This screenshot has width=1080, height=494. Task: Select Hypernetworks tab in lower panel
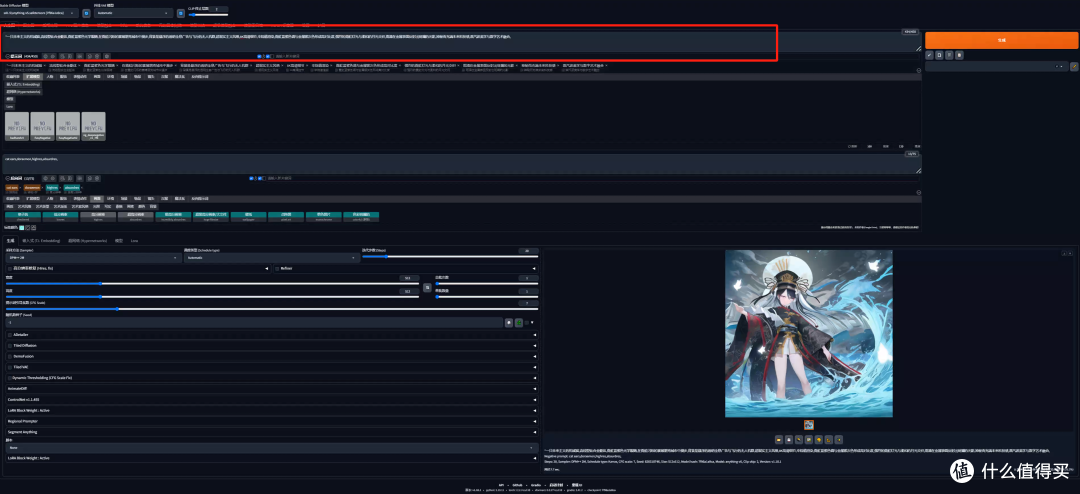pos(88,241)
